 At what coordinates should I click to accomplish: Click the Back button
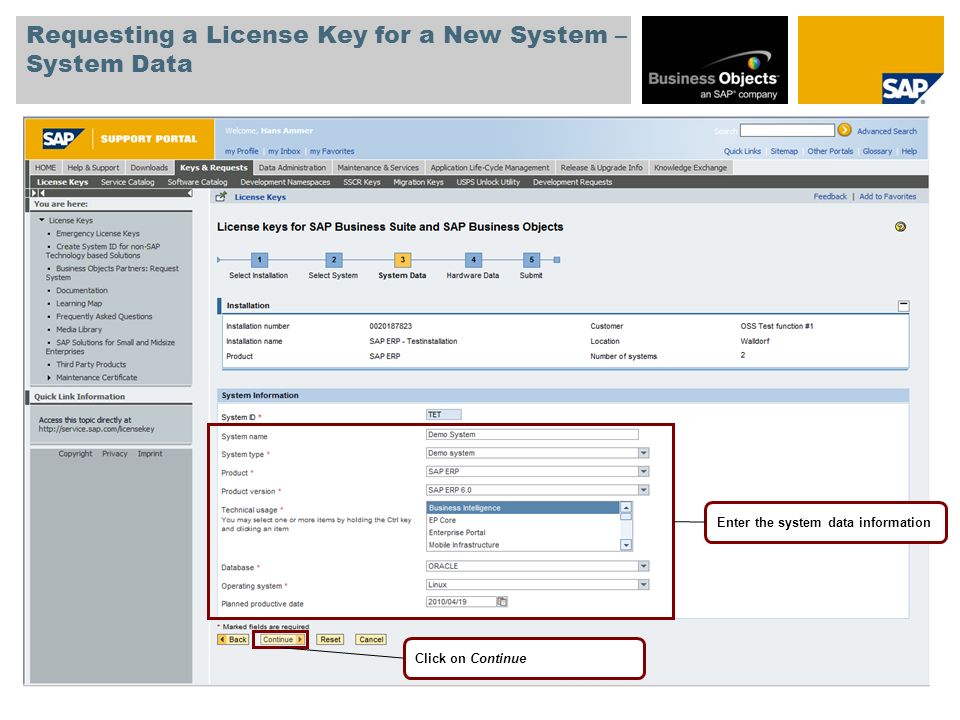tap(233, 639)
